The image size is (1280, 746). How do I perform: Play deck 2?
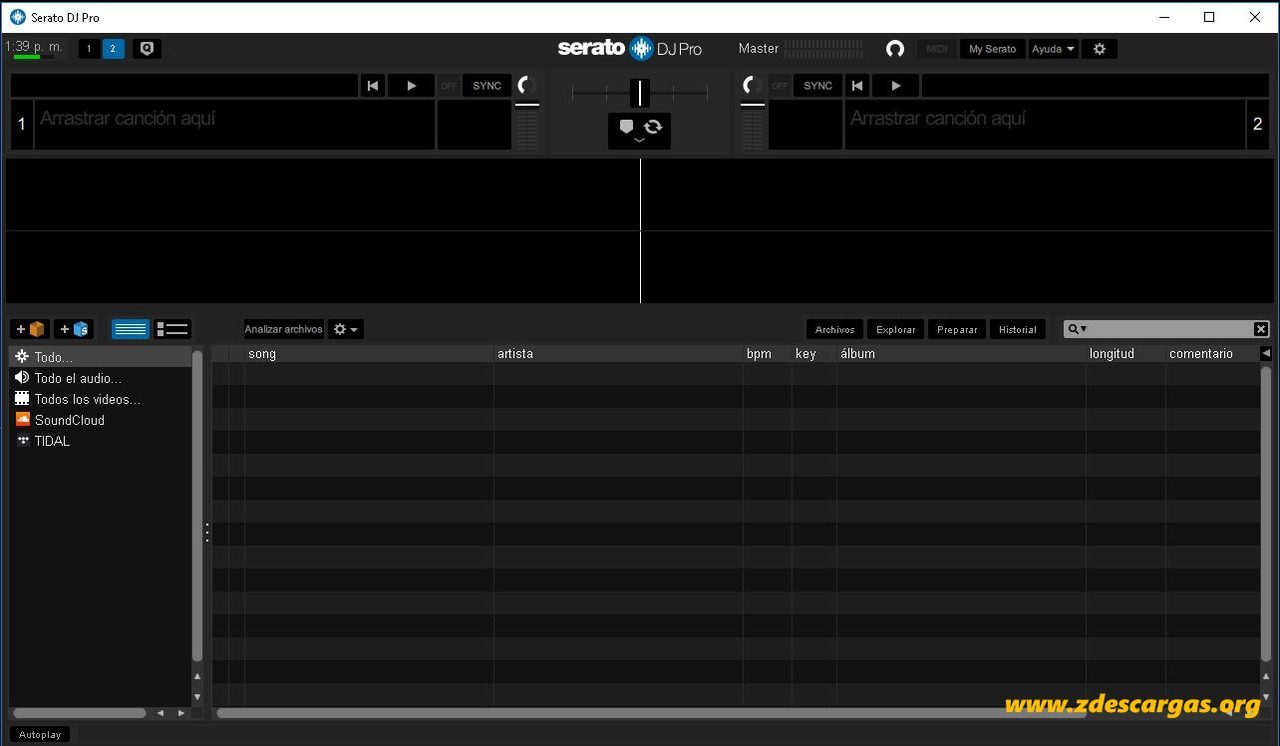pos(896,86)
